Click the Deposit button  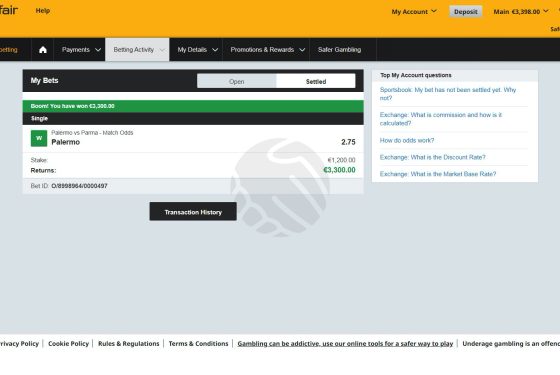[465, 11]
